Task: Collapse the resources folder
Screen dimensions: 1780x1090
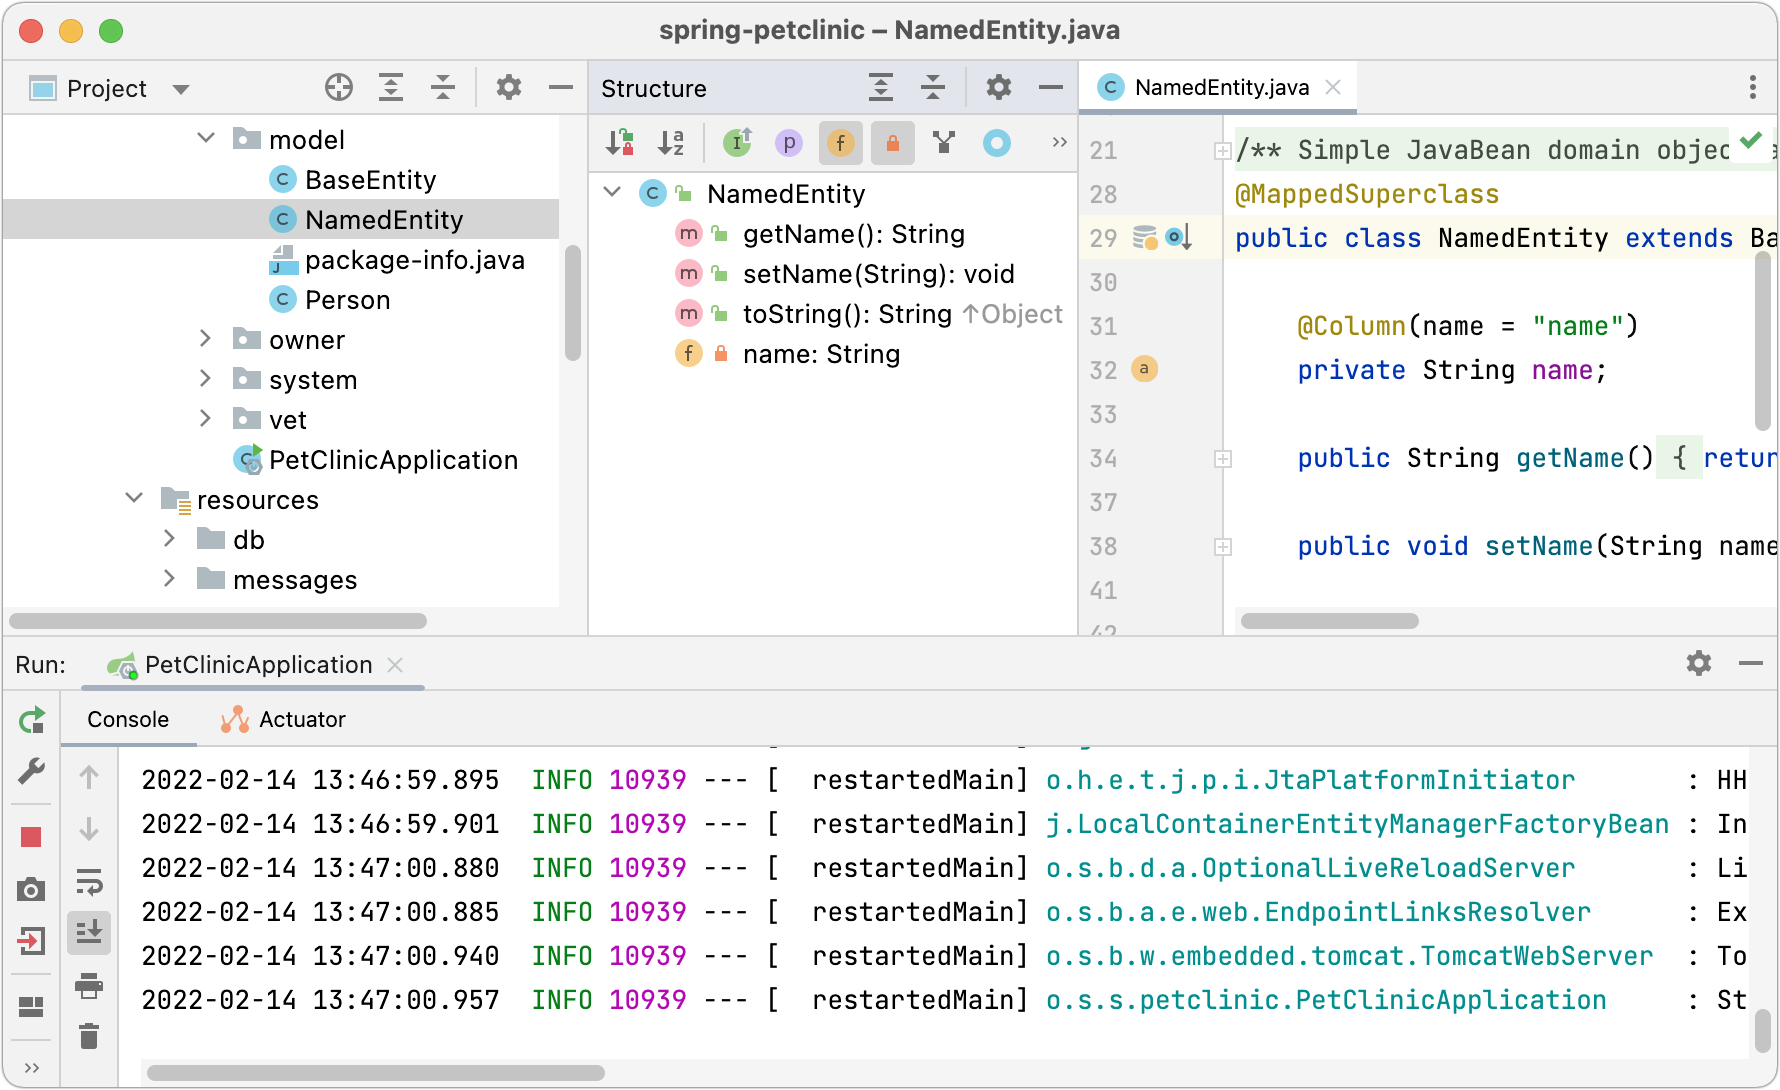Action: (134, 498)
